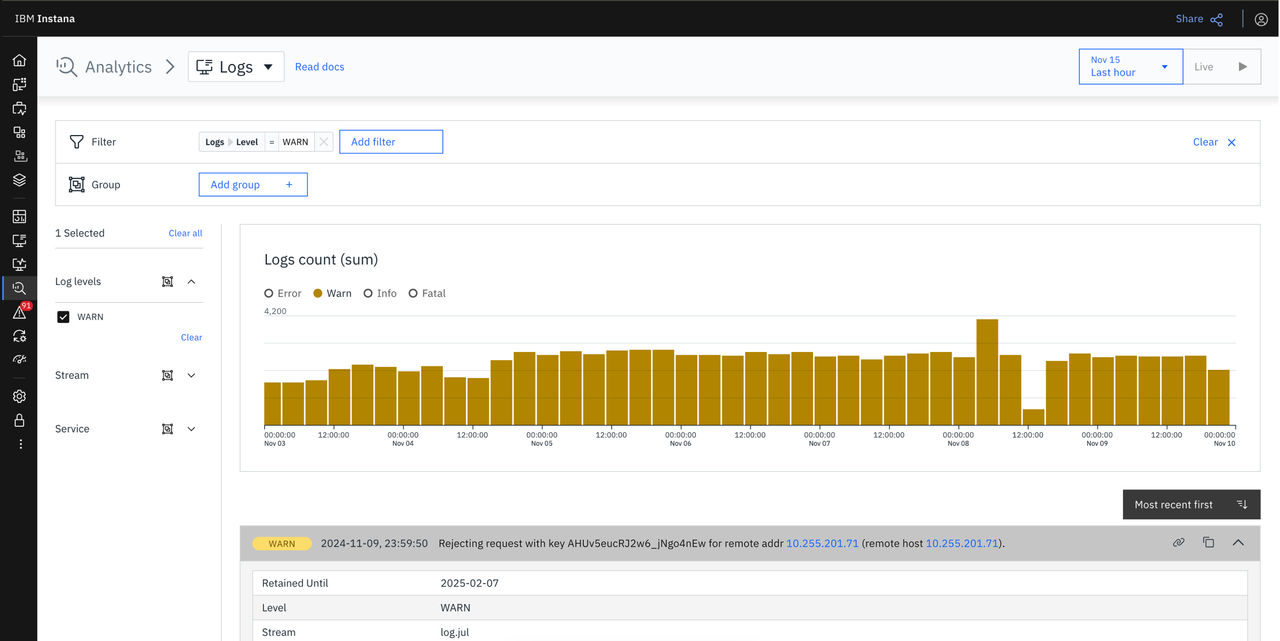Open the monitor-with-chart icon in sidebar
Image resolution: width=1280 pixels, height=641 pixels.
coord(19,264)
